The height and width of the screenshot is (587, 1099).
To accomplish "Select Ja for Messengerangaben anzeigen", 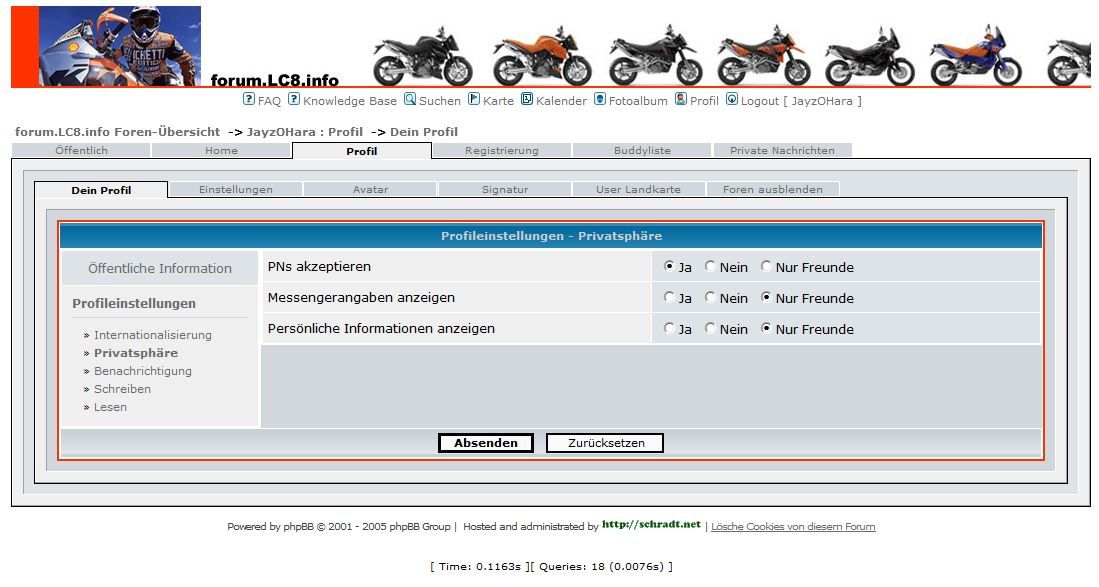I will (x=670, y=298).
